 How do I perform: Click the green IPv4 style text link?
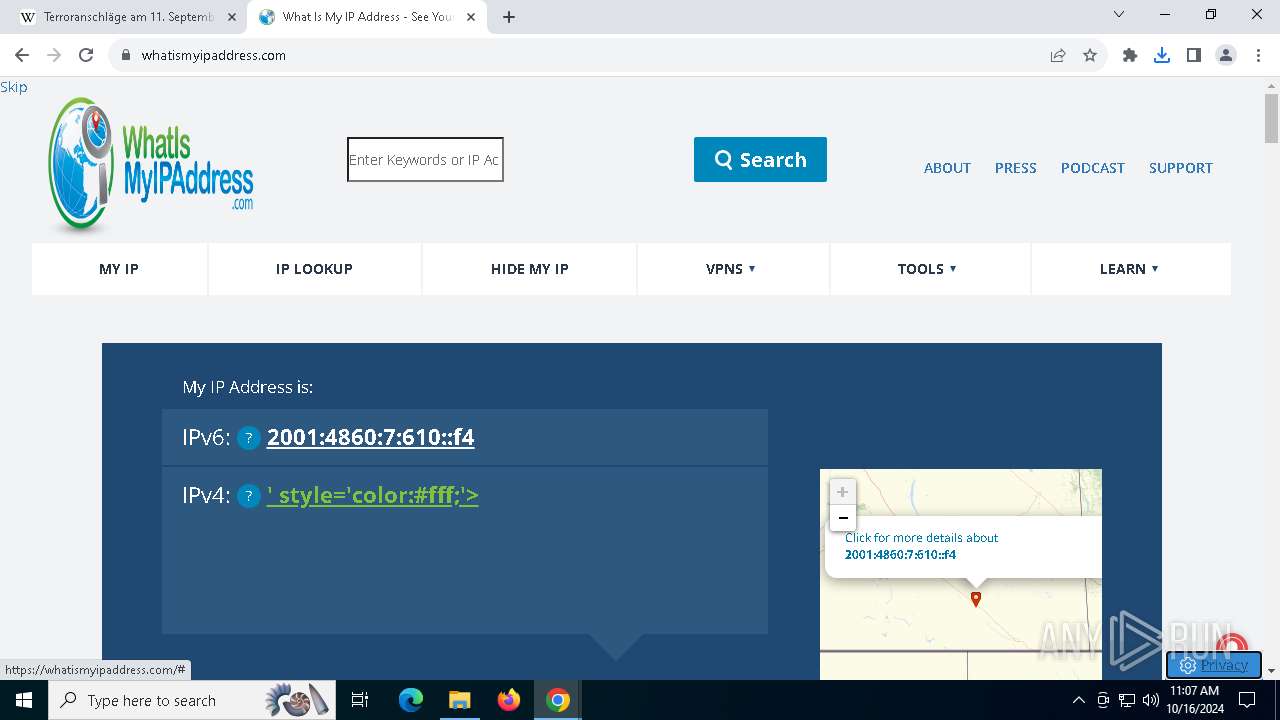pos(372,495)
